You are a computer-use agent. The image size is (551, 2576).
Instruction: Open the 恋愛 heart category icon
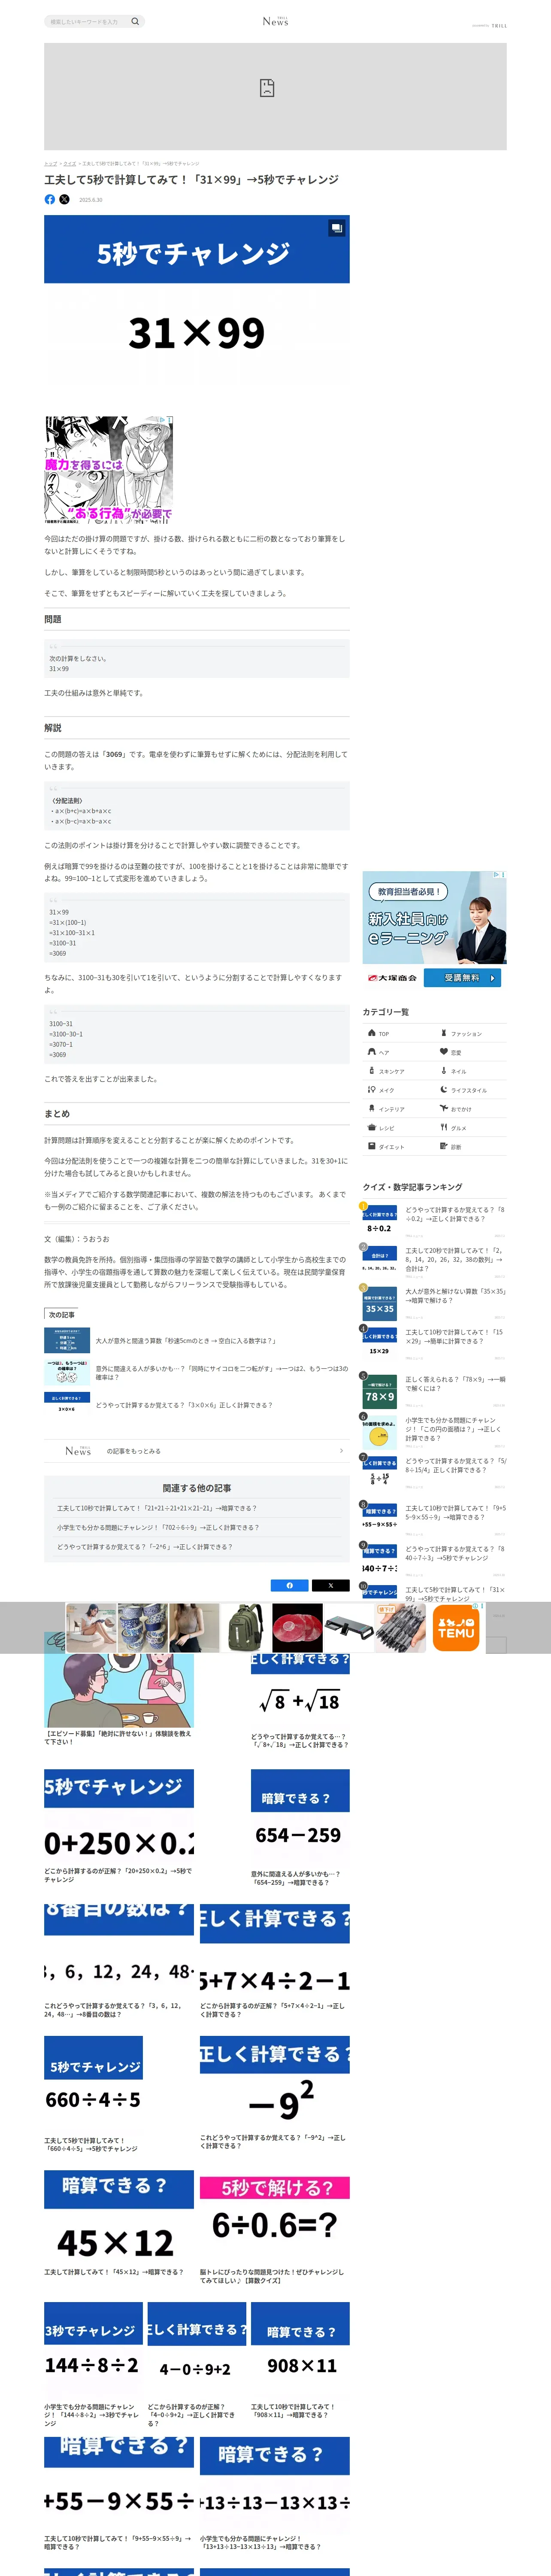(444, 1051)
